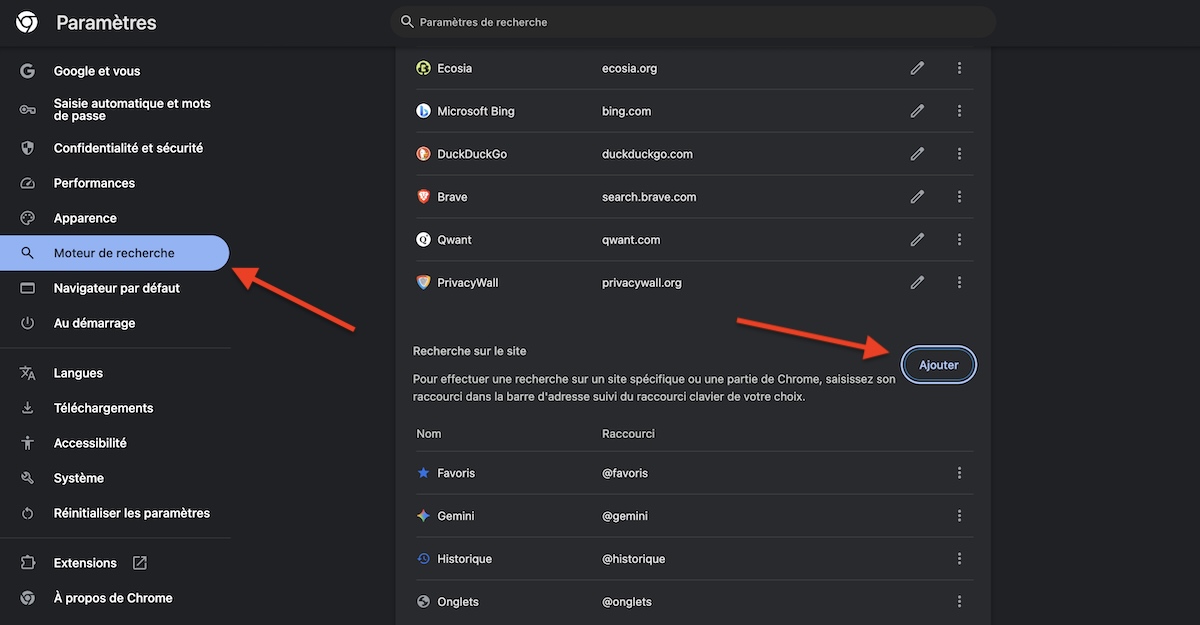Viewport: 1200px width, 625px height.
Task: Click the magnifier icon in search bar
Action: click(407, 21)
